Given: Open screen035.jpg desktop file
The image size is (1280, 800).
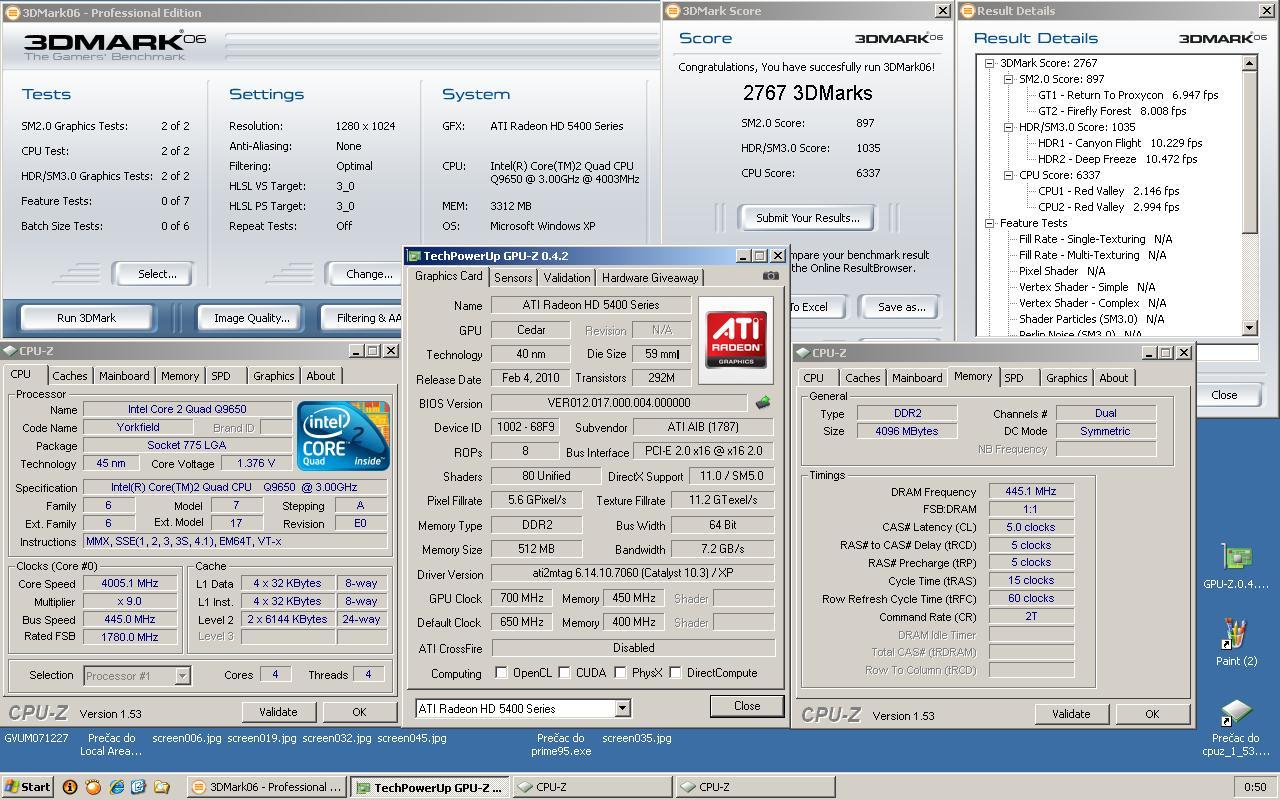Looking at the screenshot, I should point(637,738).
